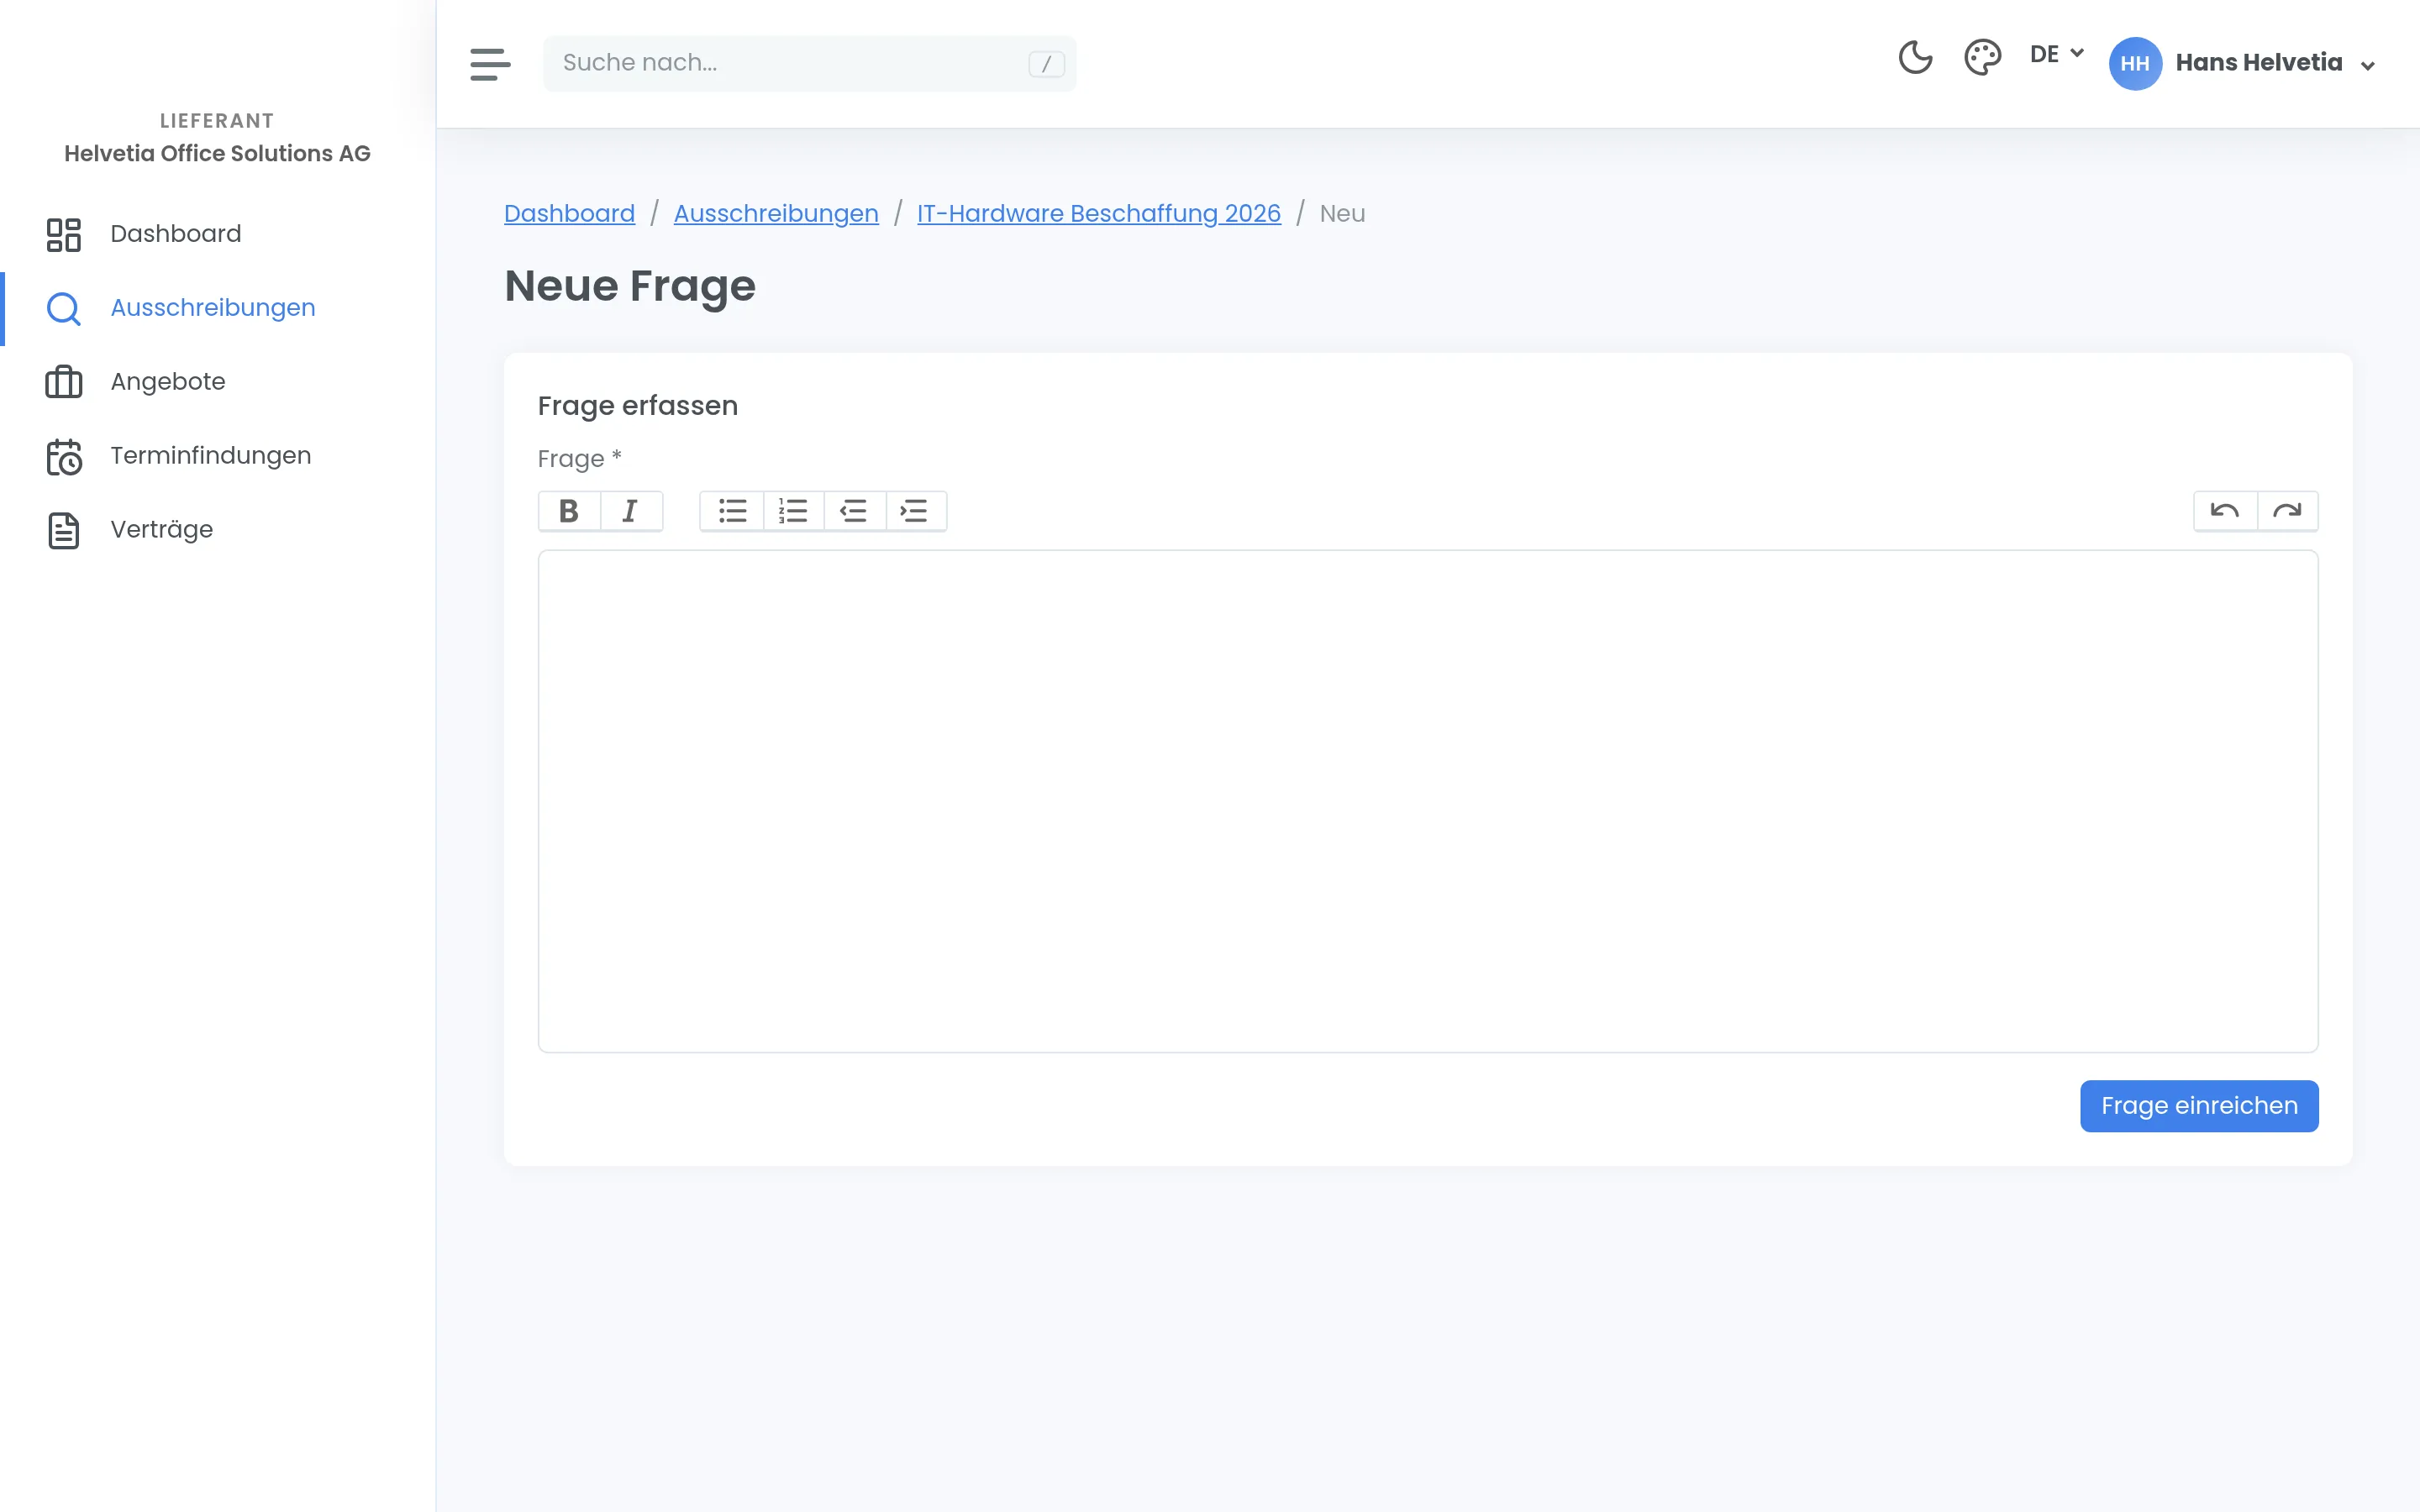This screenshot has height=1512, width=2420.
Task: Go to IT-Hardware Beschaffung 2026 breadcrumb
Action: point(1099,214)
